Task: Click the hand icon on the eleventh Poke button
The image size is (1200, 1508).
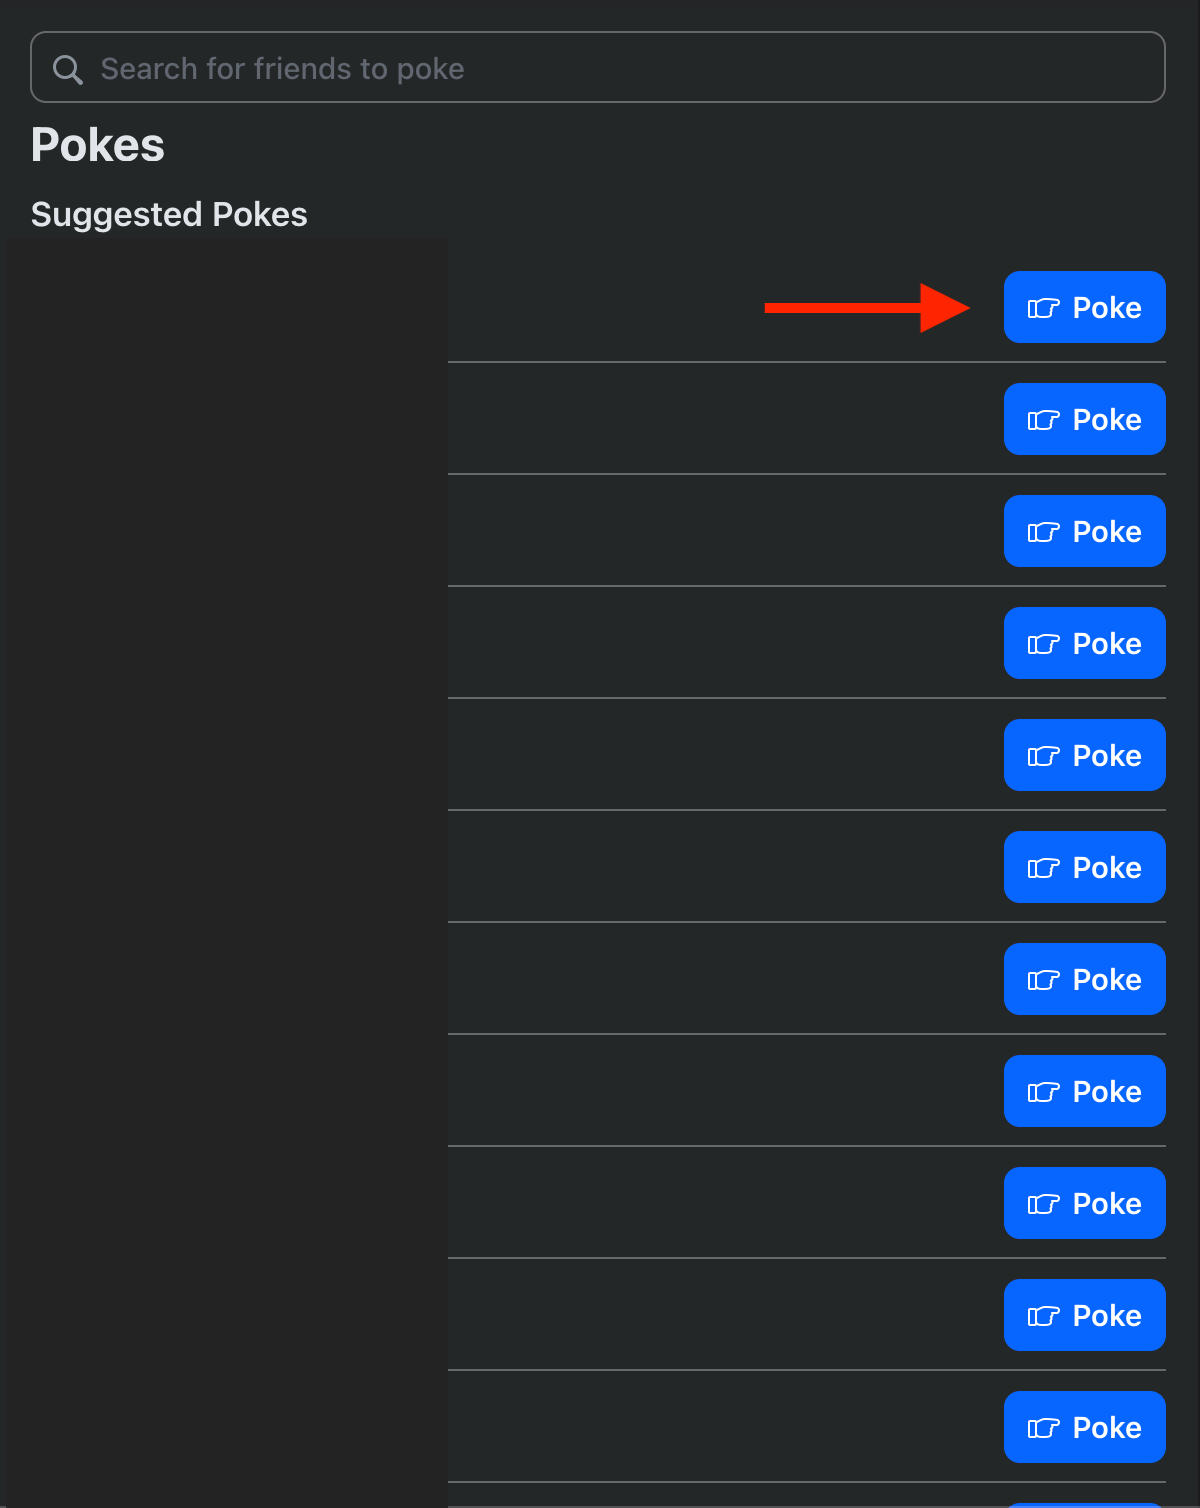Action: click(x=1043, y=1428)
